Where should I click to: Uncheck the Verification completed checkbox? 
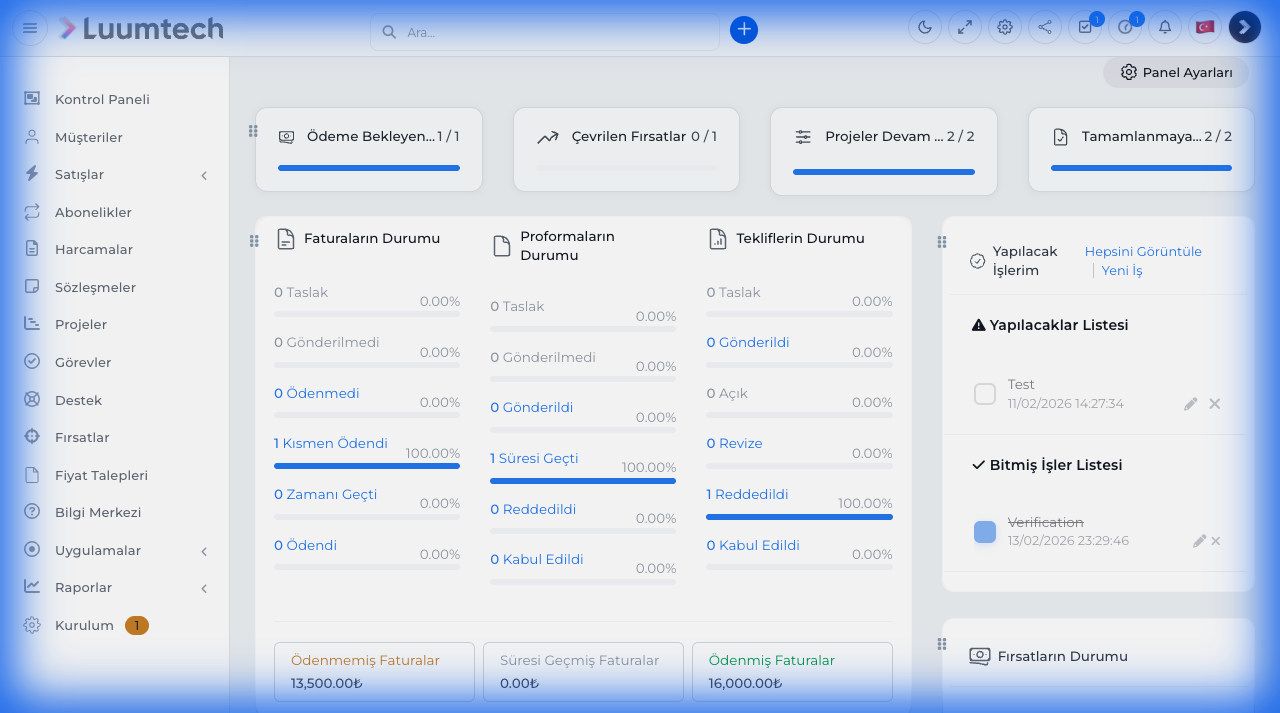click(x=985, y=532)
